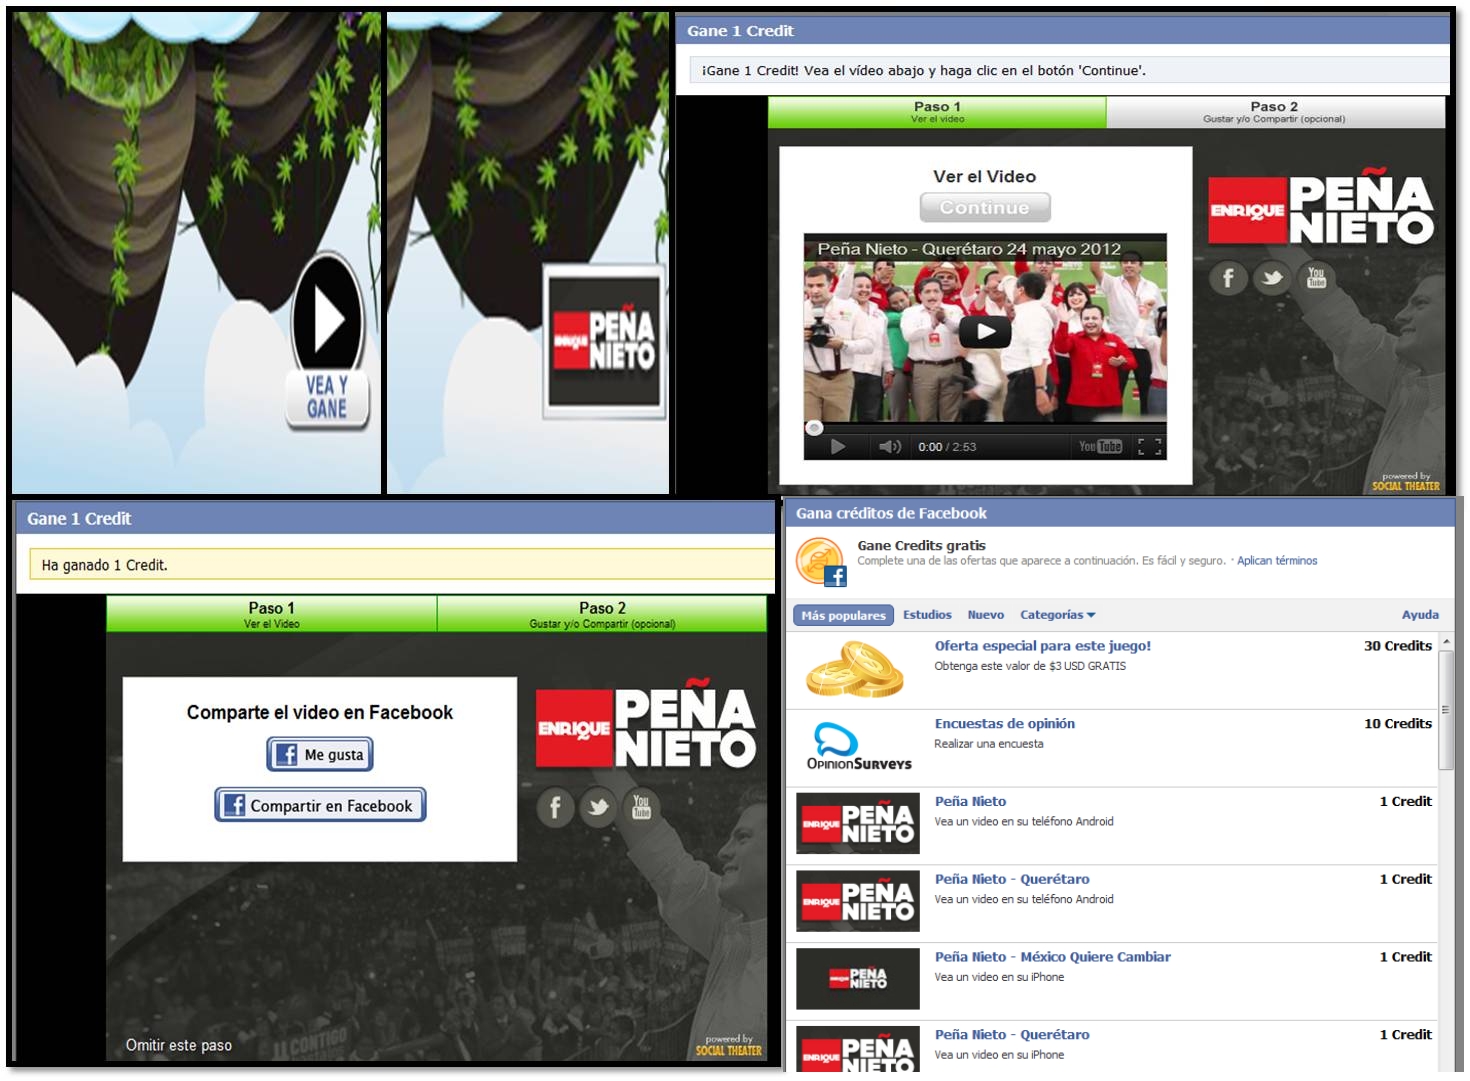Click YouTube icon in bottom-left panel

[x=641, y=807]
